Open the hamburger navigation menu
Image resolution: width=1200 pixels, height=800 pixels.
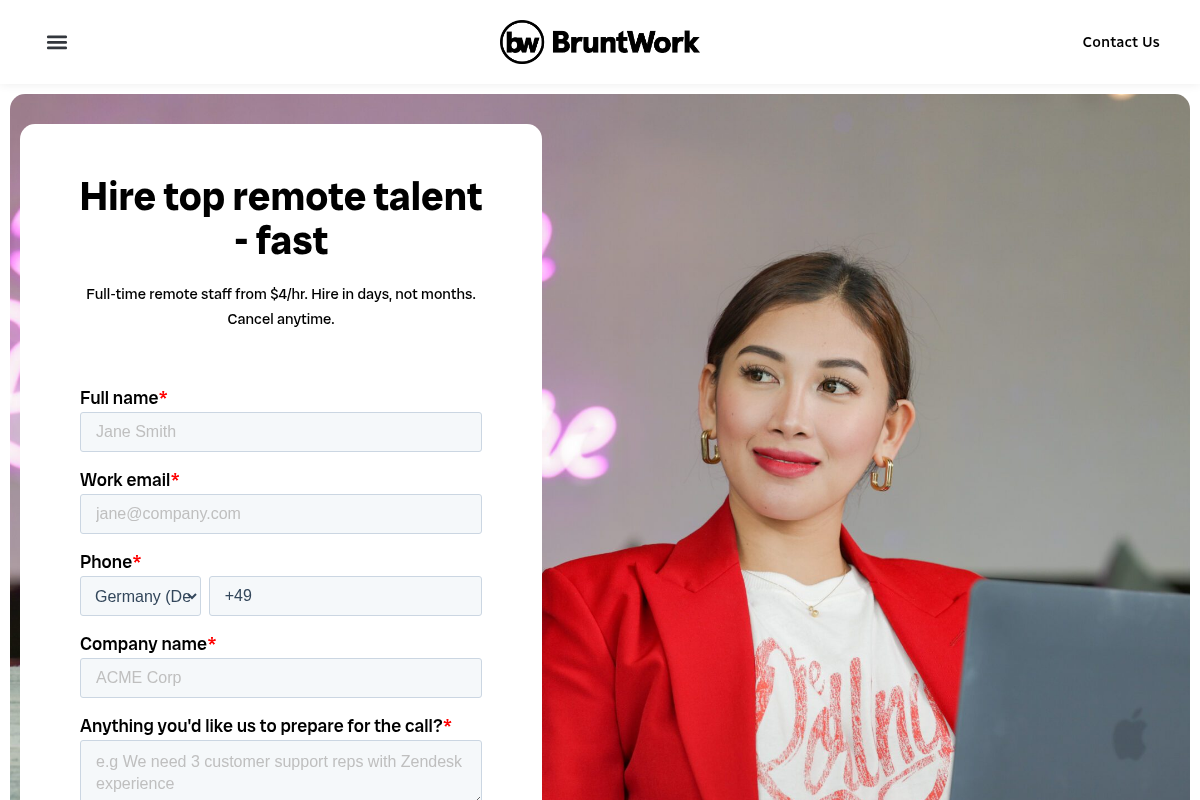(x=57, y=42)
